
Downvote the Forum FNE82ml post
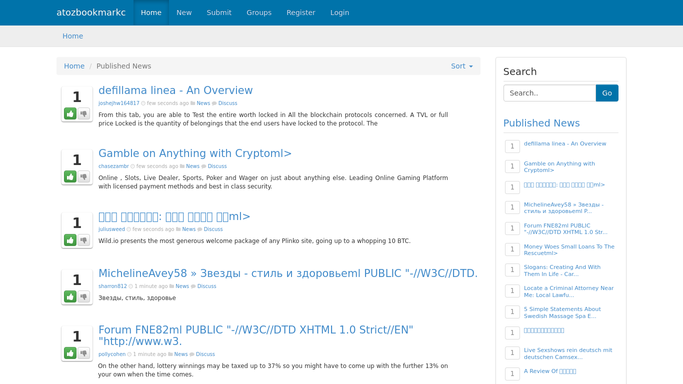click(x=84, y=353)
